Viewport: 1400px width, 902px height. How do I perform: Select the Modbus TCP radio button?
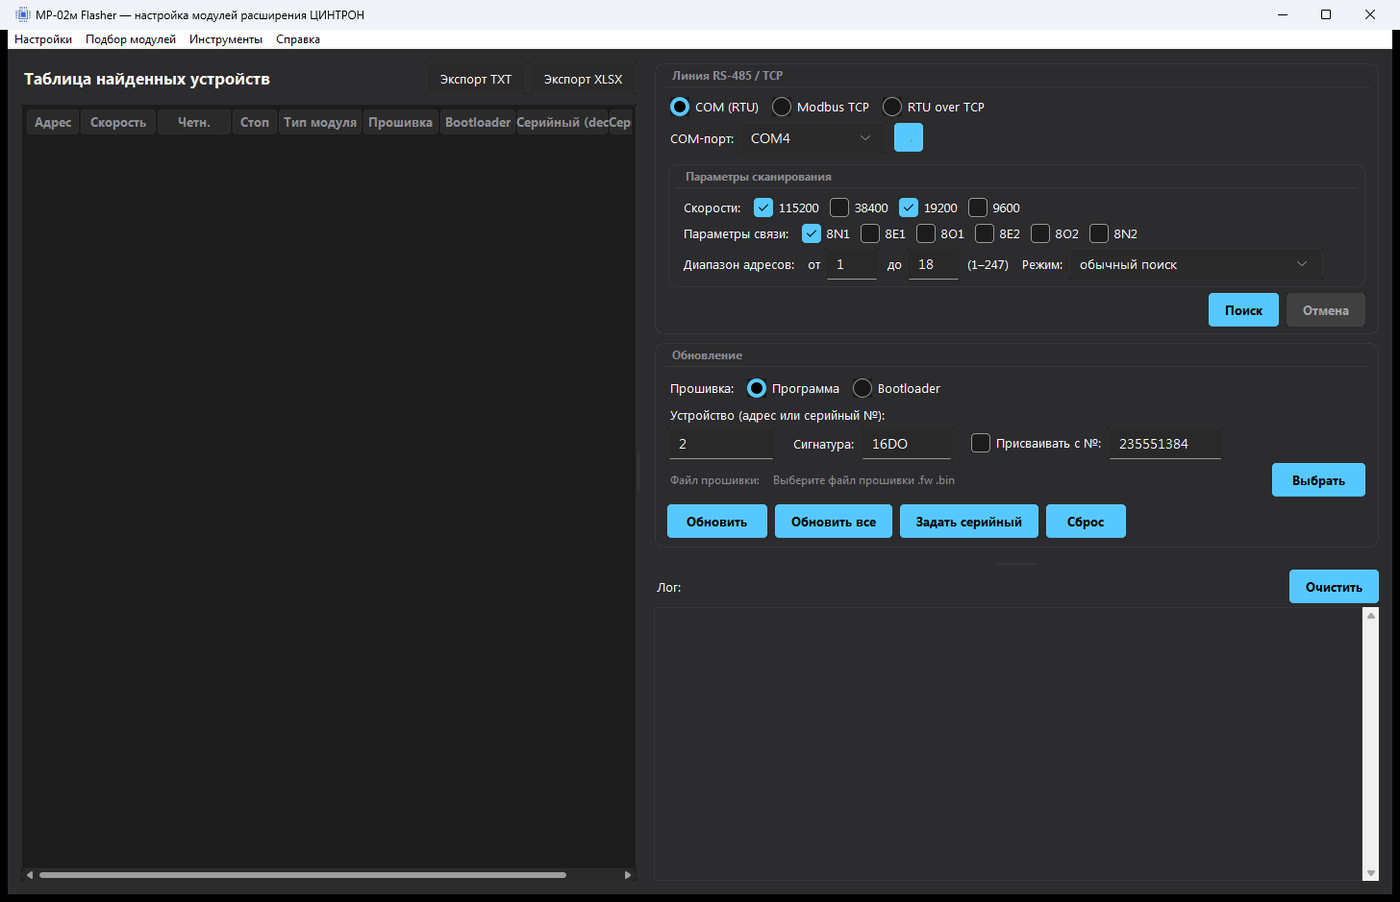point(782,107)
